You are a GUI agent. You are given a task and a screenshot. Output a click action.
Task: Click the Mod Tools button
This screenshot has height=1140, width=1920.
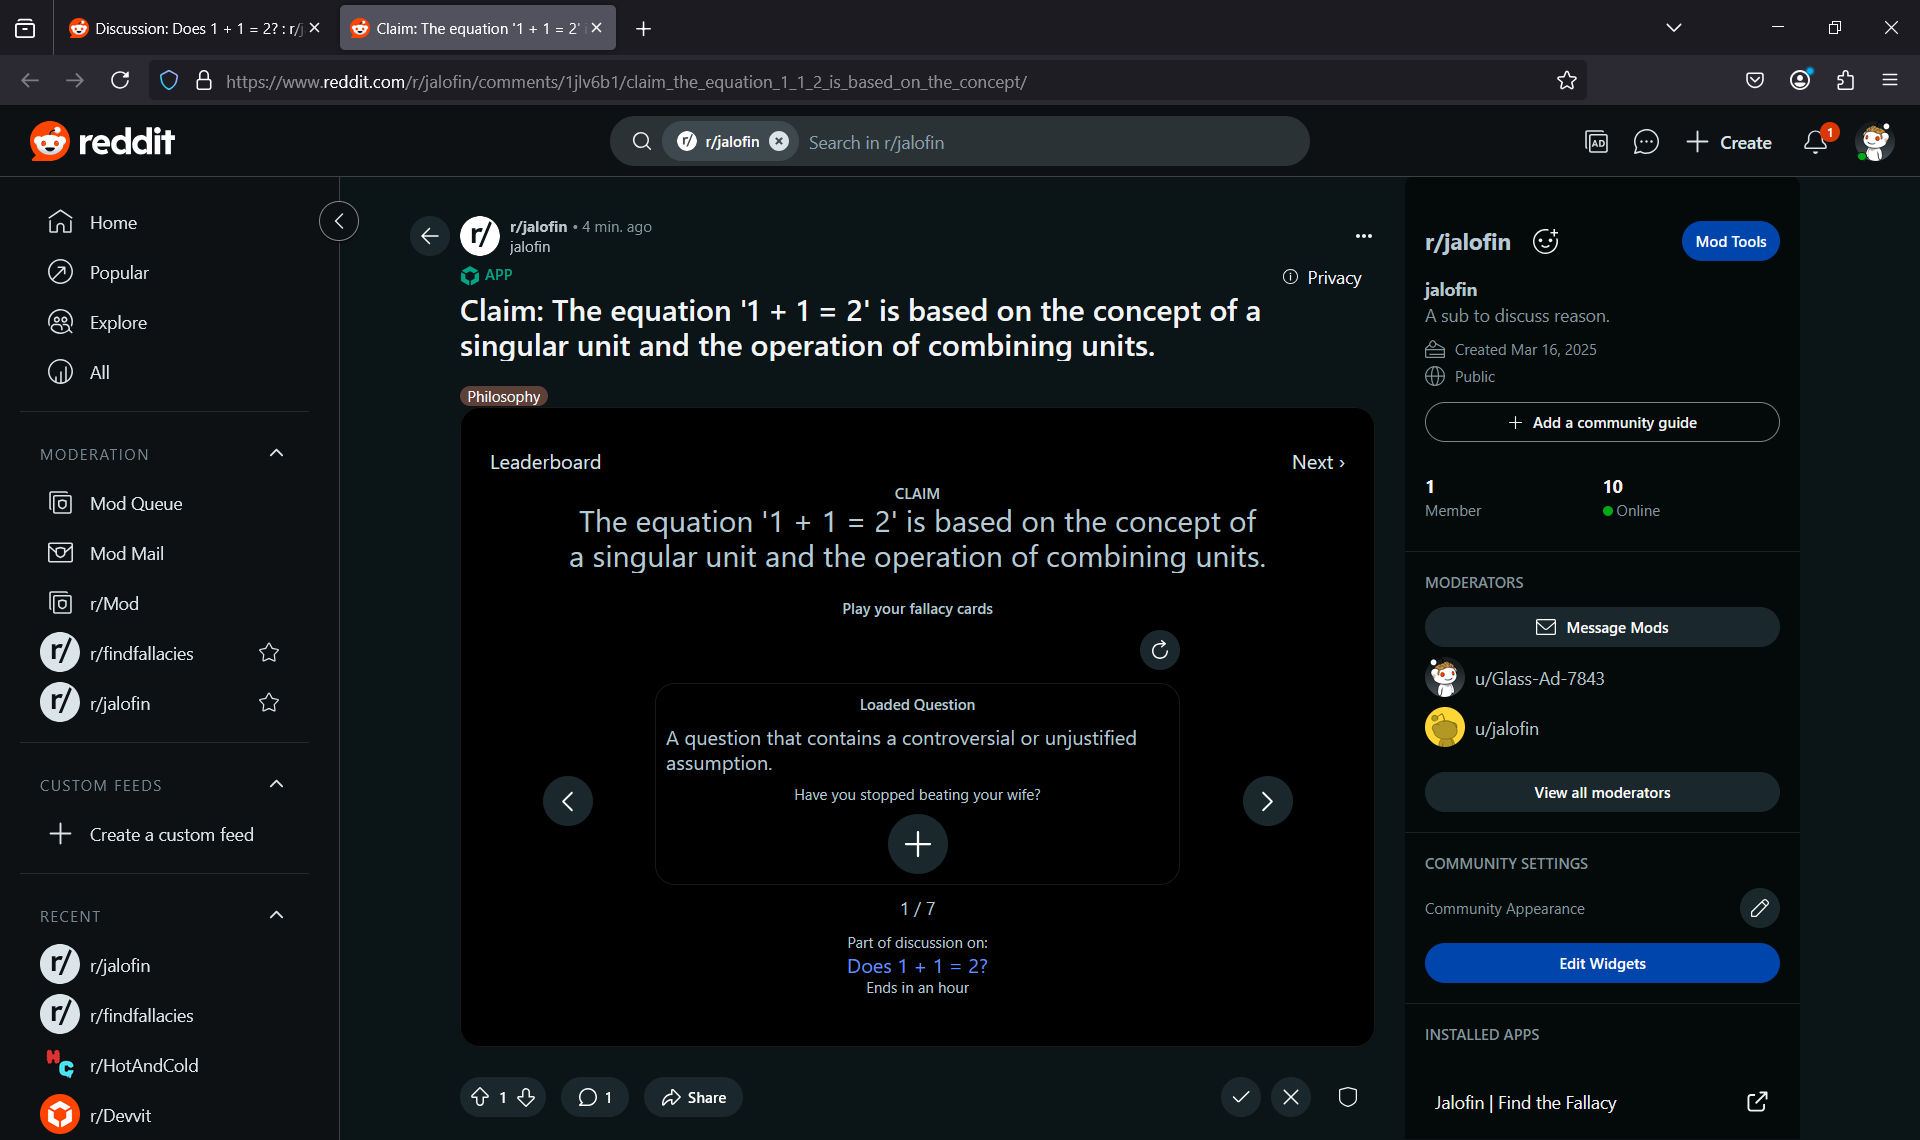[x=1730, y=241]
